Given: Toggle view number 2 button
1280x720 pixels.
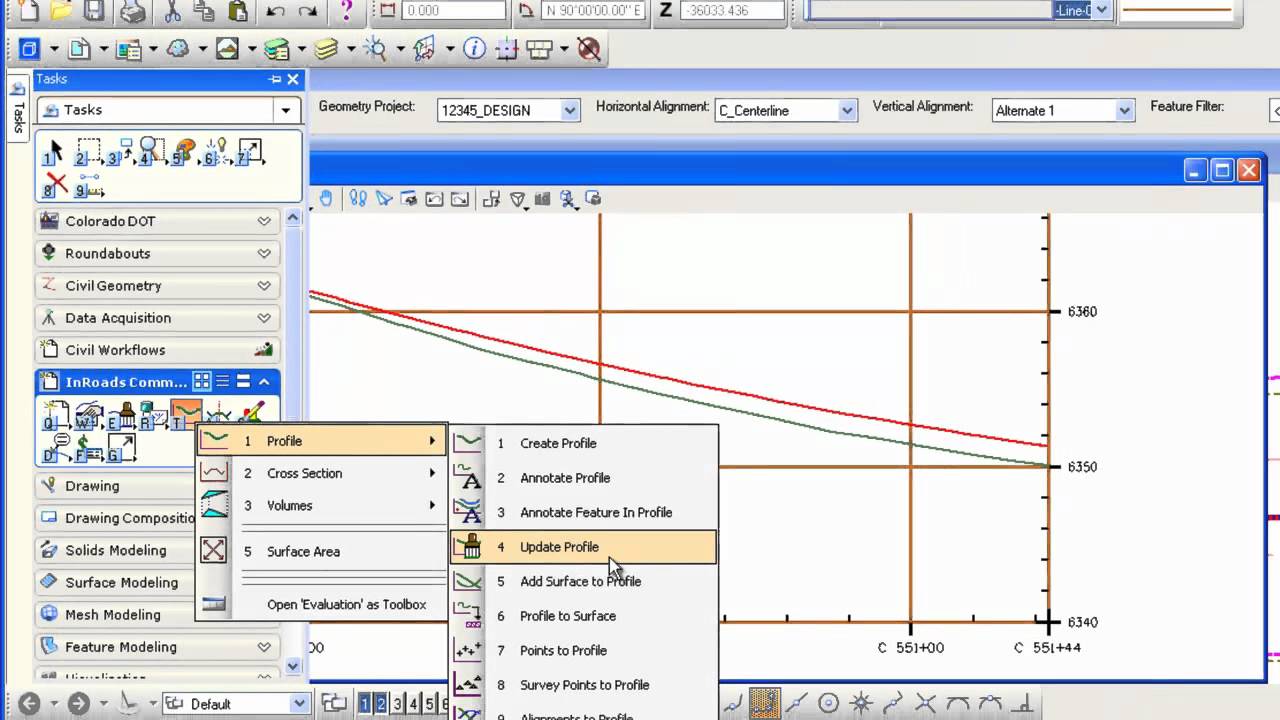Looking at the screenshot, I should (x=381, y=704).
